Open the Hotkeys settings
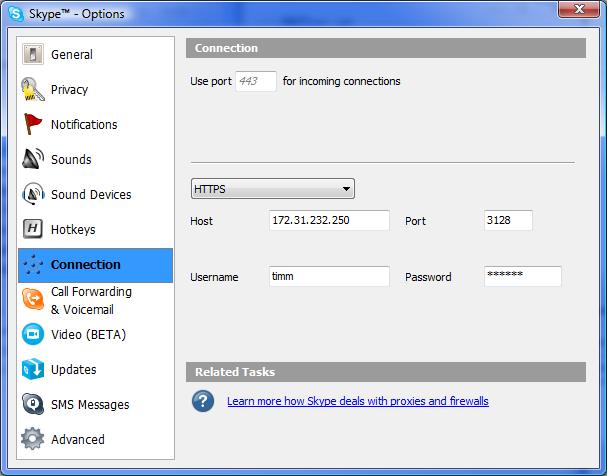608x476 pixels. [95, 229]
